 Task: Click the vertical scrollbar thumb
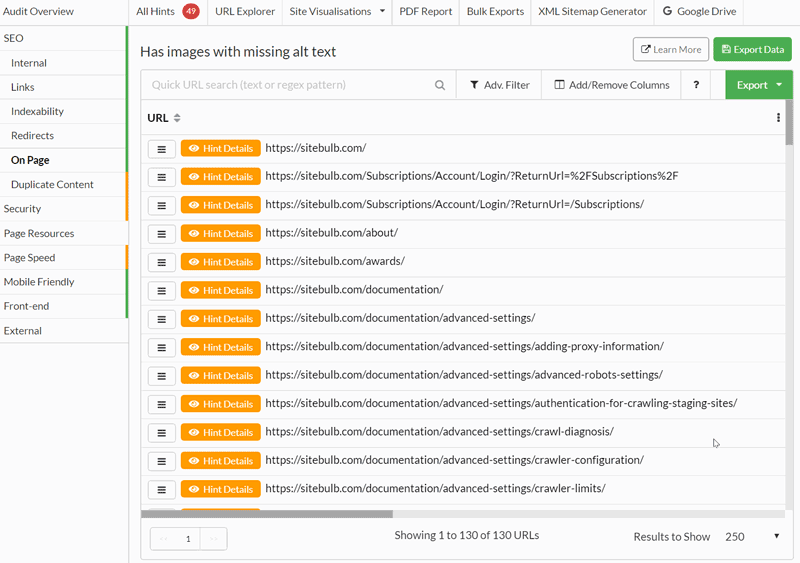coord(789,123)
